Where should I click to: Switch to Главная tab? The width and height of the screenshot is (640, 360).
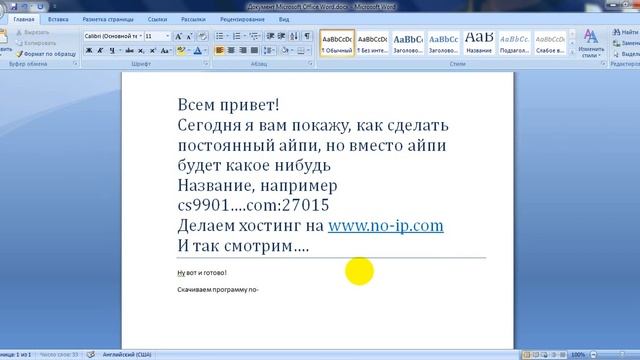tap(24, 19)
